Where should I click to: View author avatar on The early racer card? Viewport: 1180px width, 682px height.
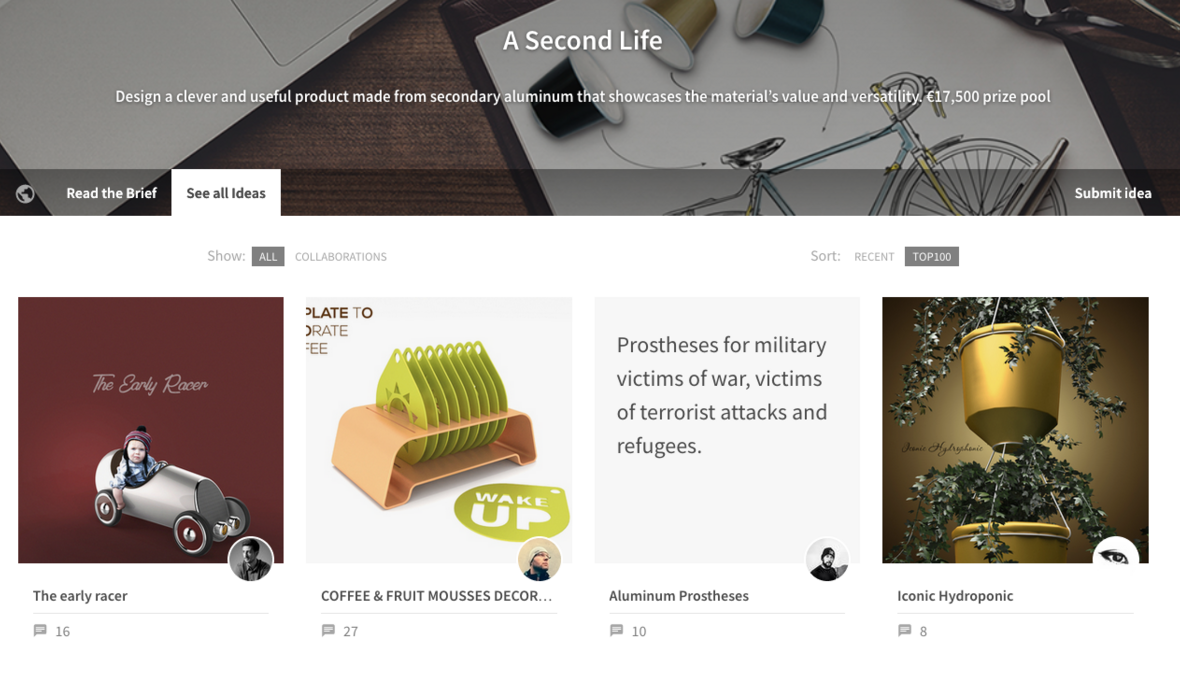251,559
